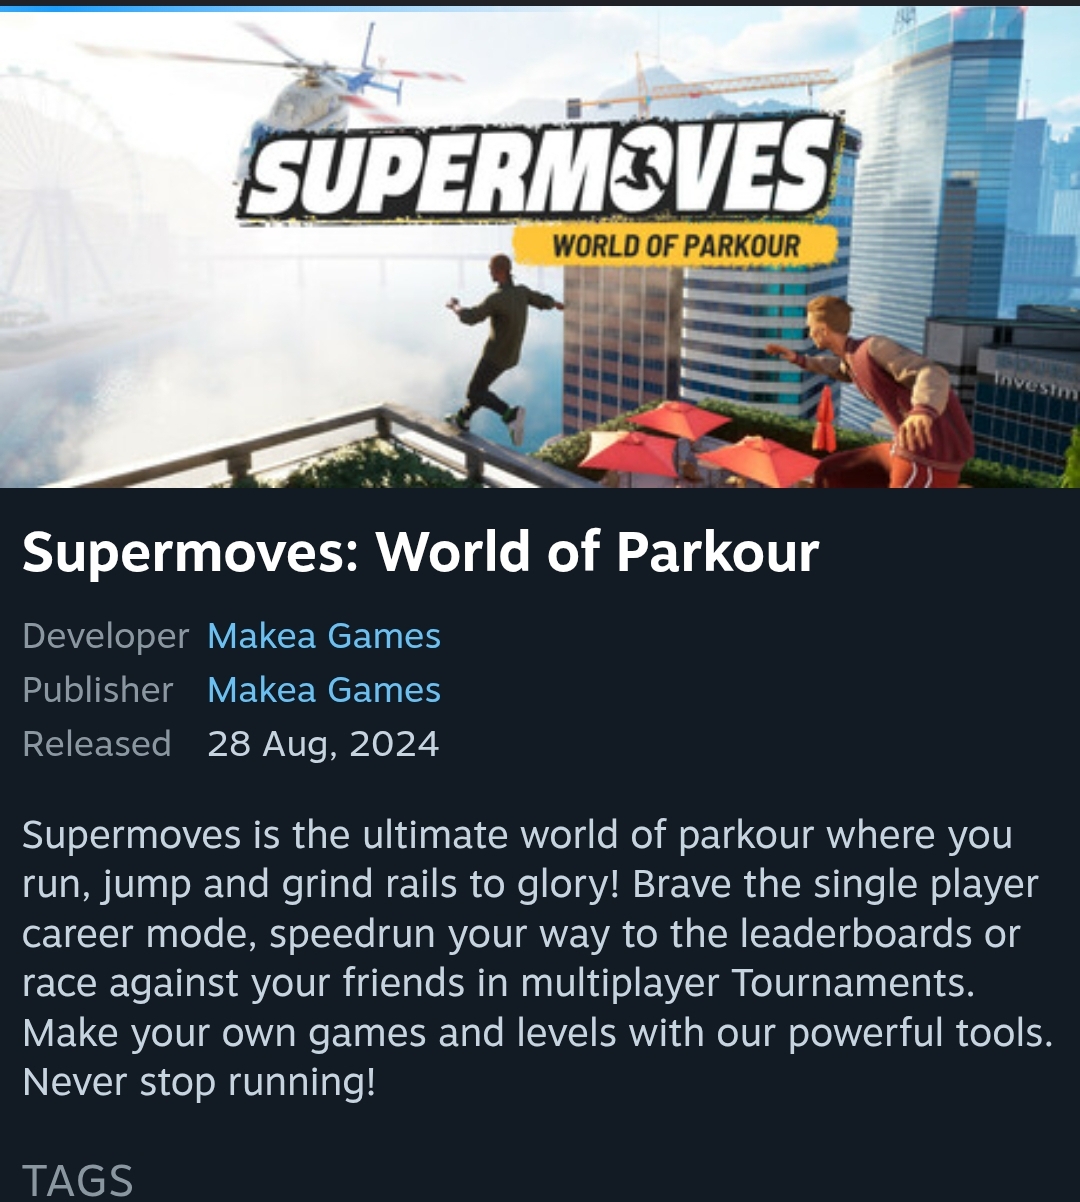
Task: Click the SUPERMOVES logo in the banner
Action: click(x=540, y=168)
